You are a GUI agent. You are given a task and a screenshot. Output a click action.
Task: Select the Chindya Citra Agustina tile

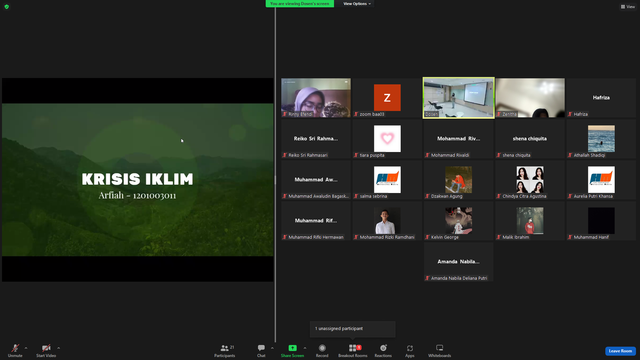(530, 180)
